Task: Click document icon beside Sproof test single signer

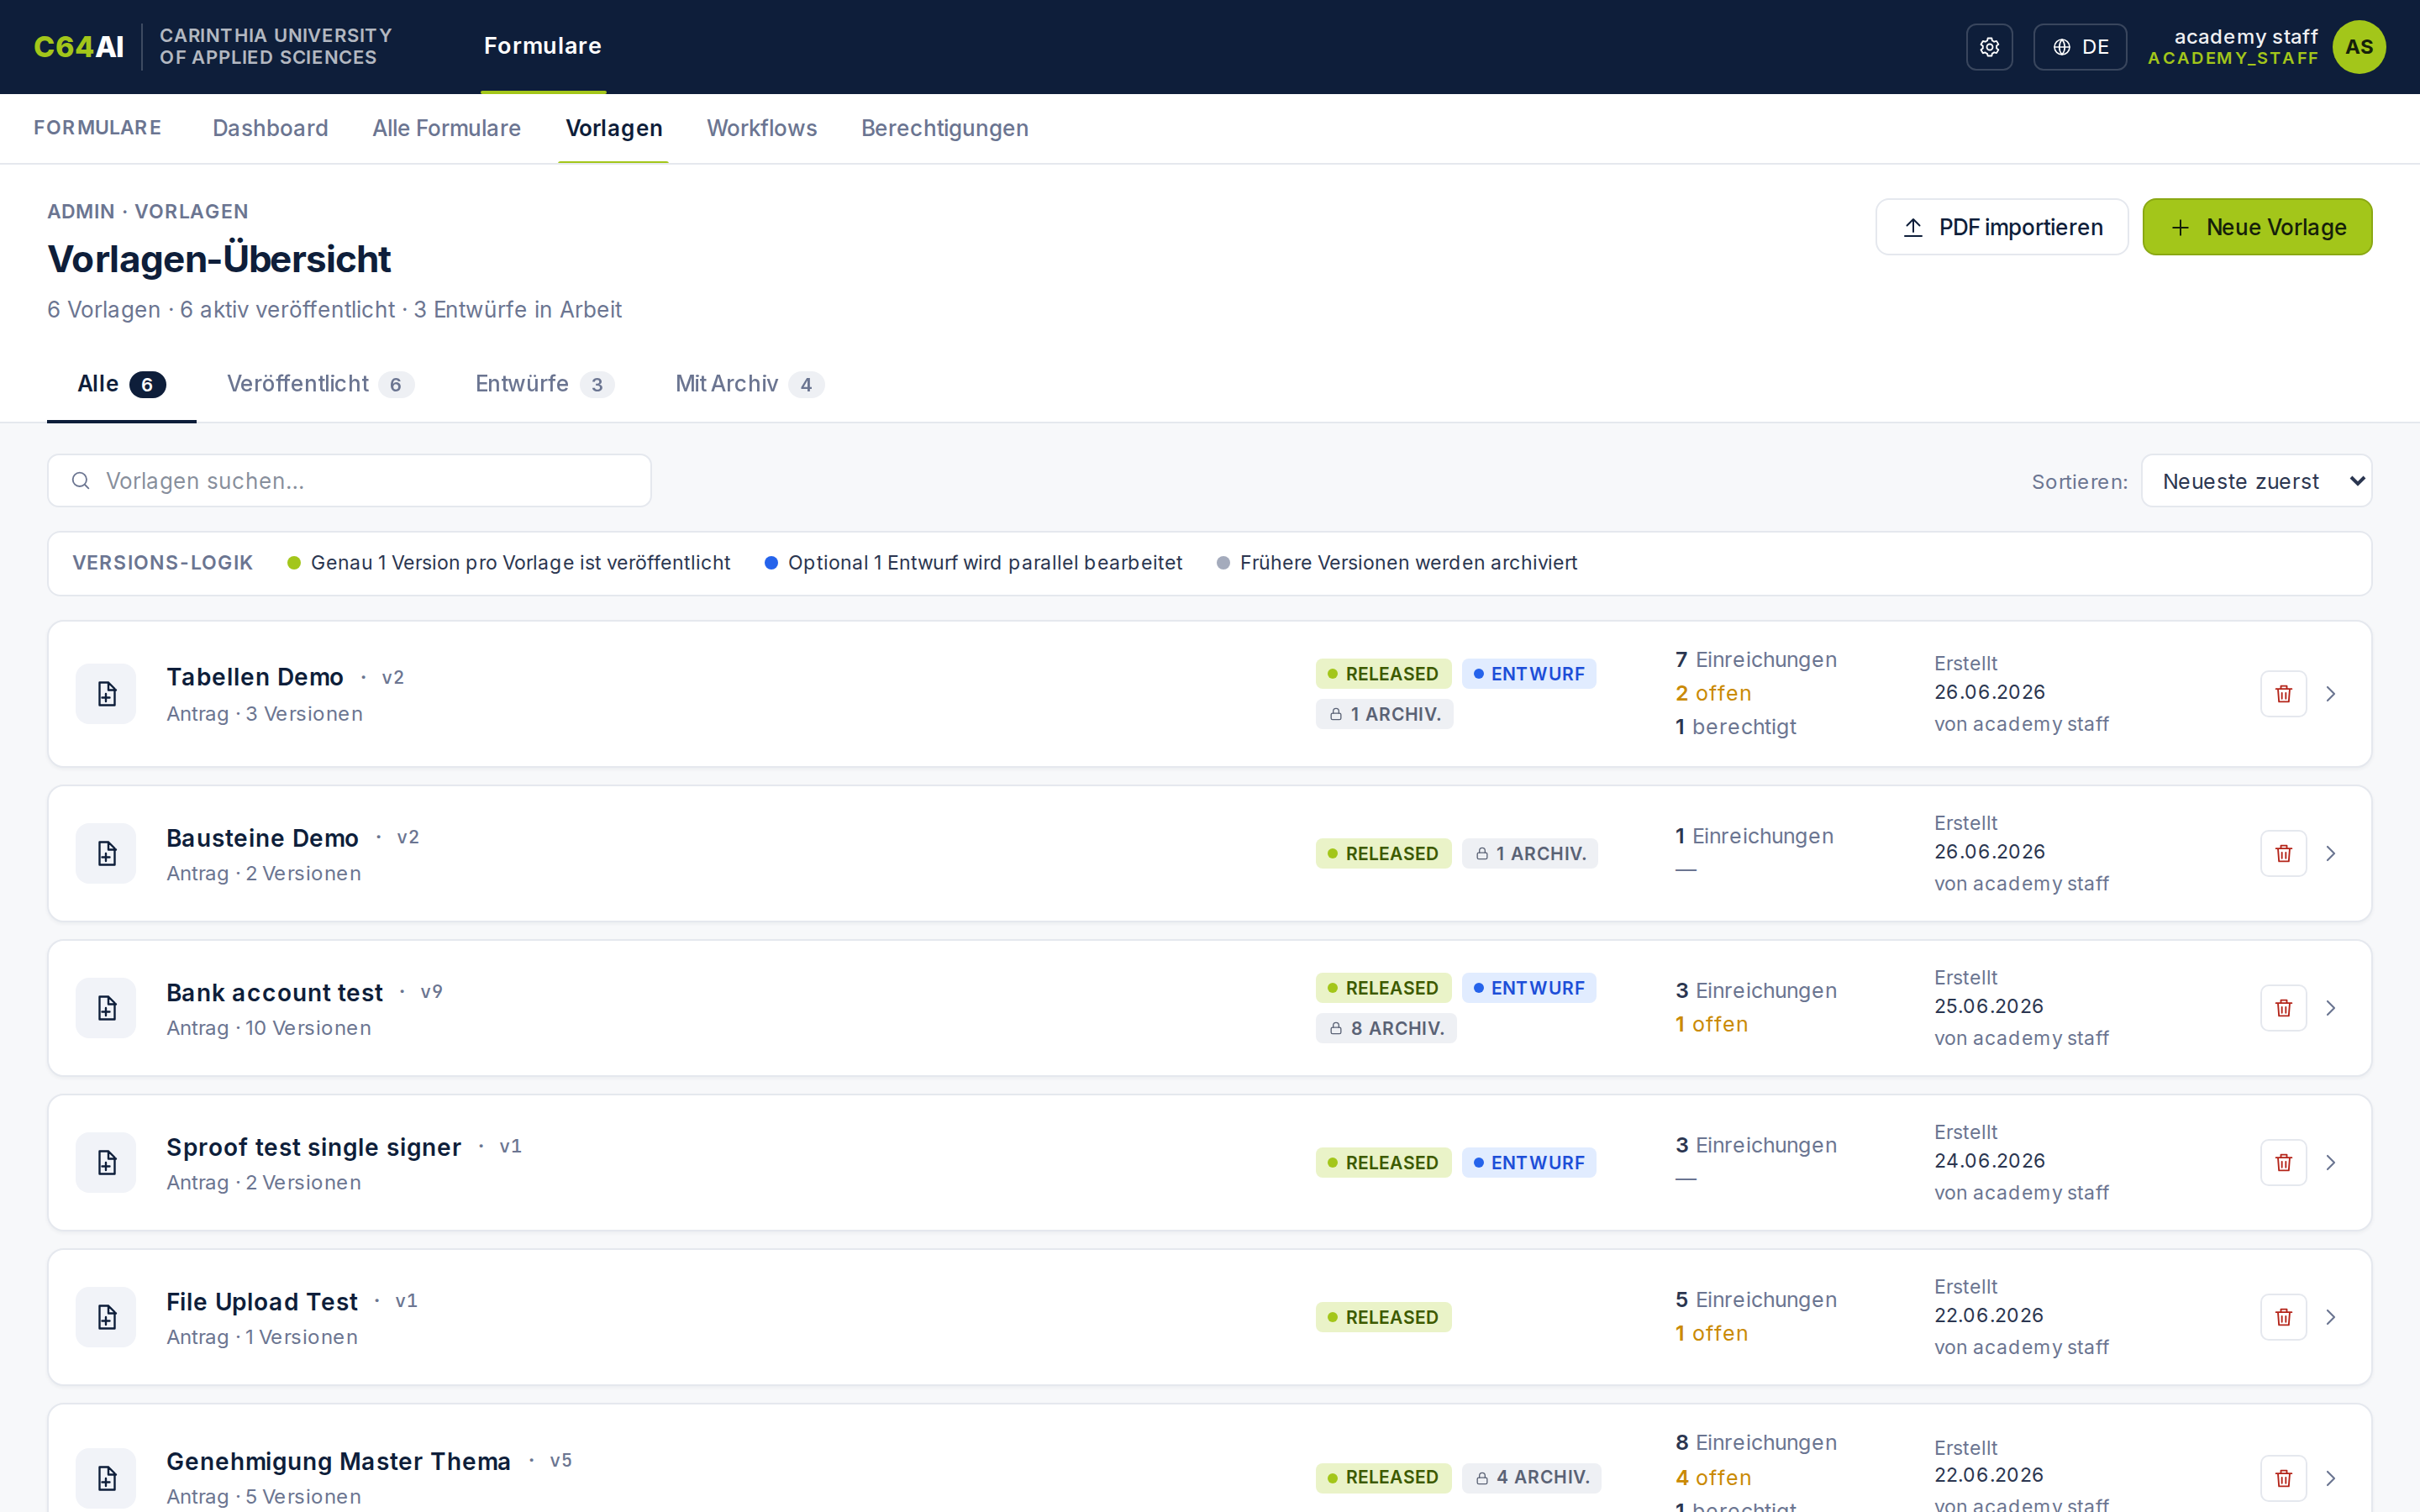Action: pos(106,1162)
